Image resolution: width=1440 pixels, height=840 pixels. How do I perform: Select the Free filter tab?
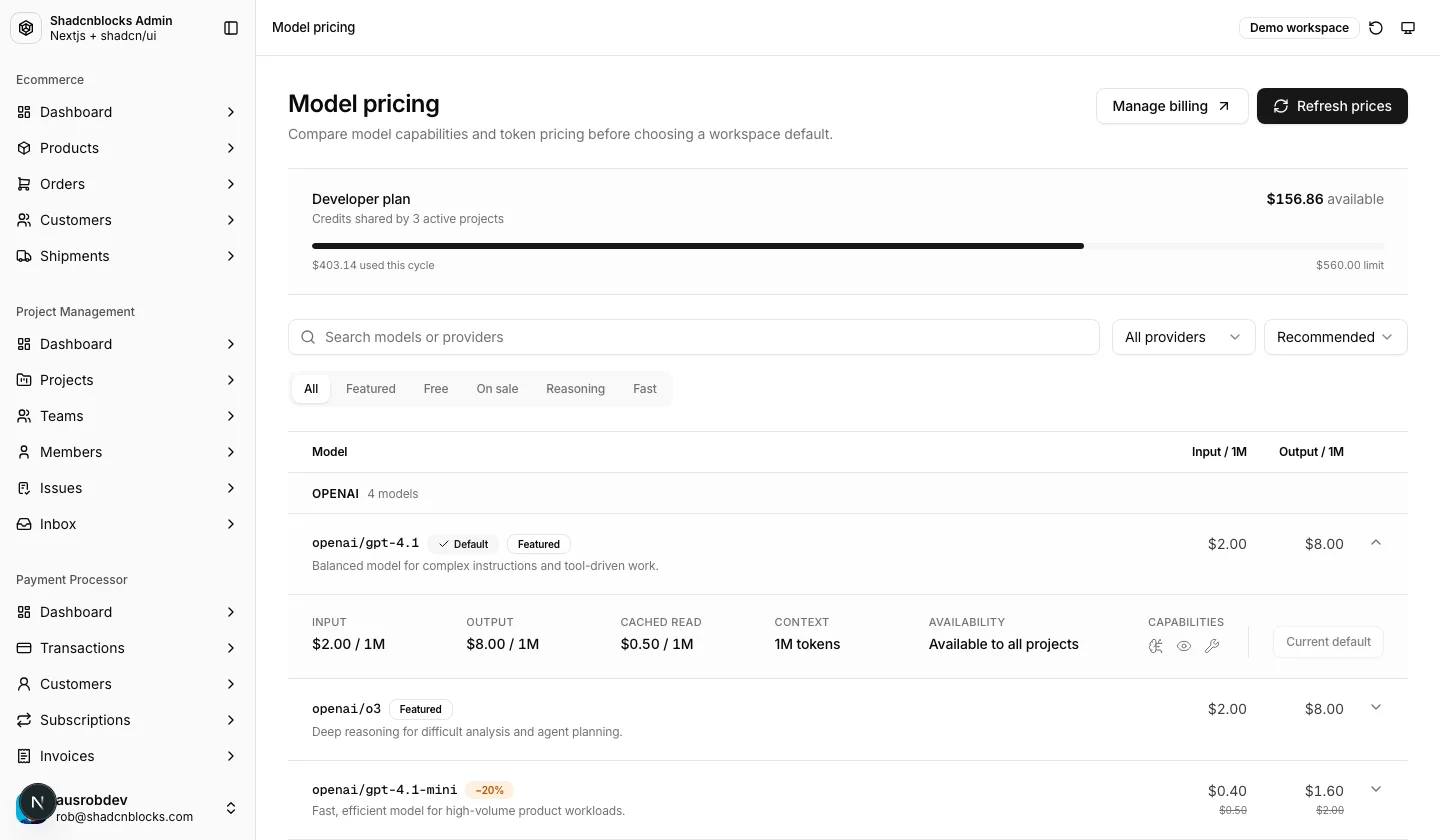tap(436, 389)
